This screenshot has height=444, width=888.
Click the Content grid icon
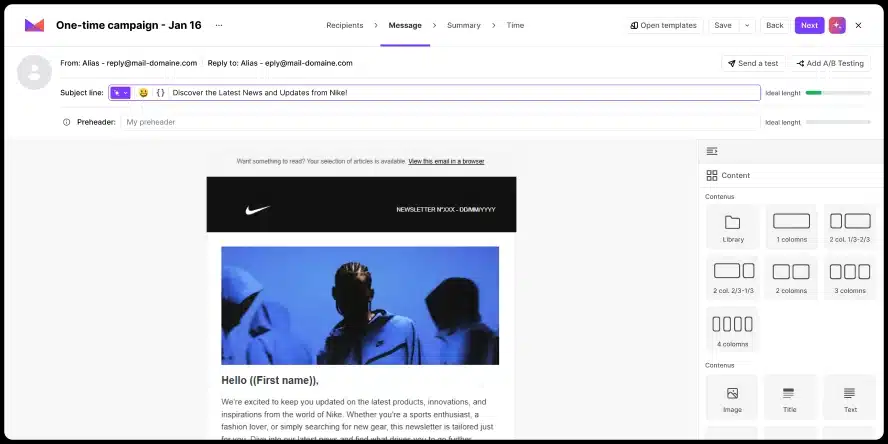click(x=712, y=176)
